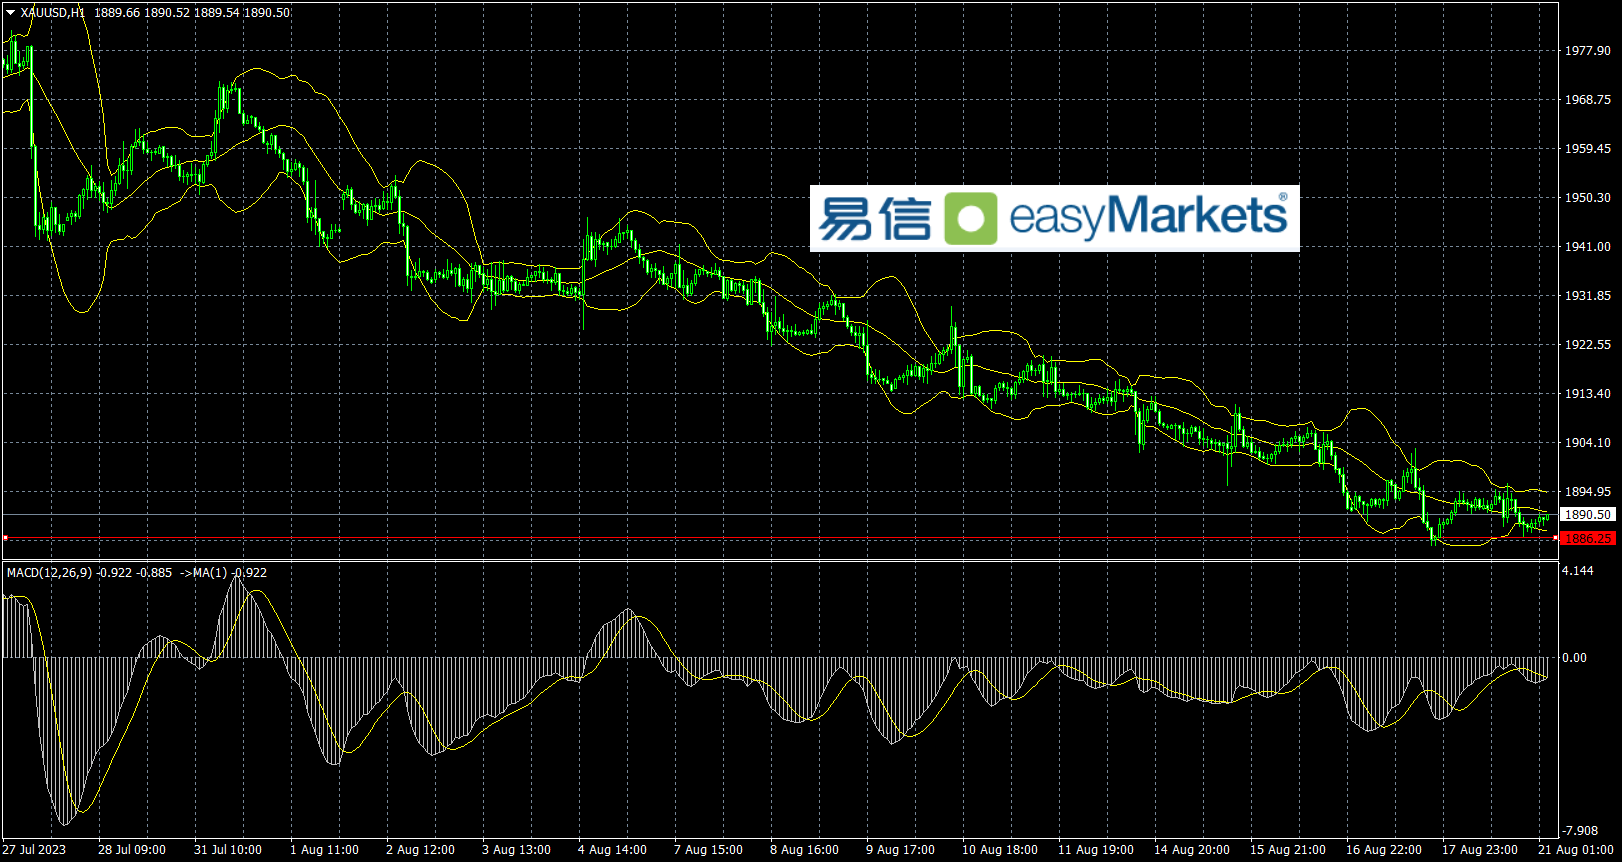Click the easyMarkets wordmark text

(x=1148, y=216)
